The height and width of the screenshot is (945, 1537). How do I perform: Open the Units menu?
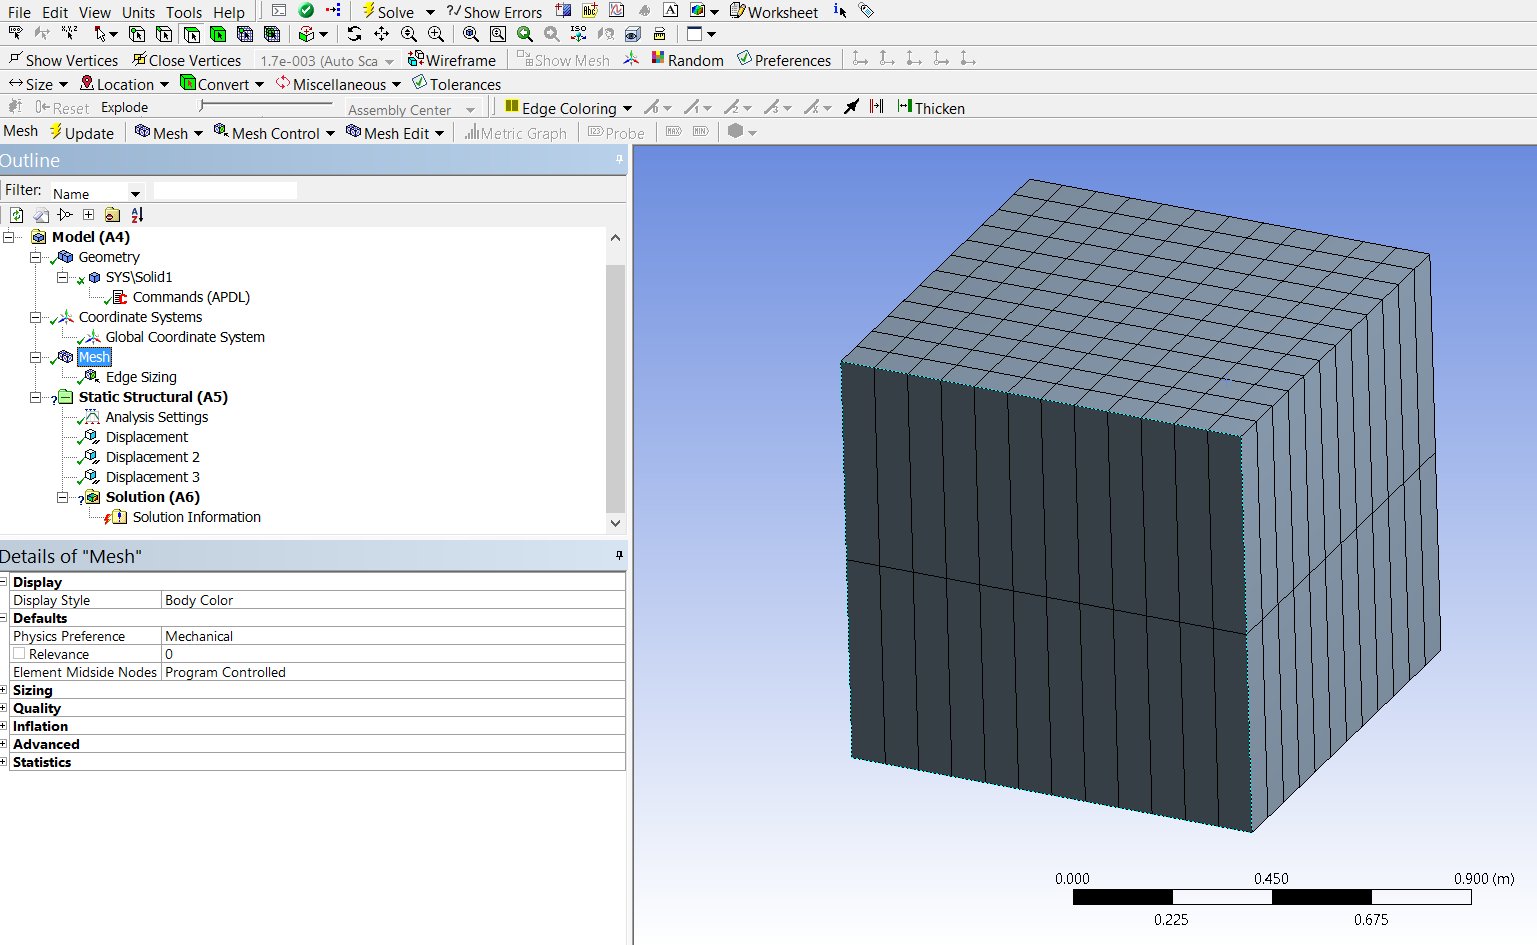[x=138, y=12]
